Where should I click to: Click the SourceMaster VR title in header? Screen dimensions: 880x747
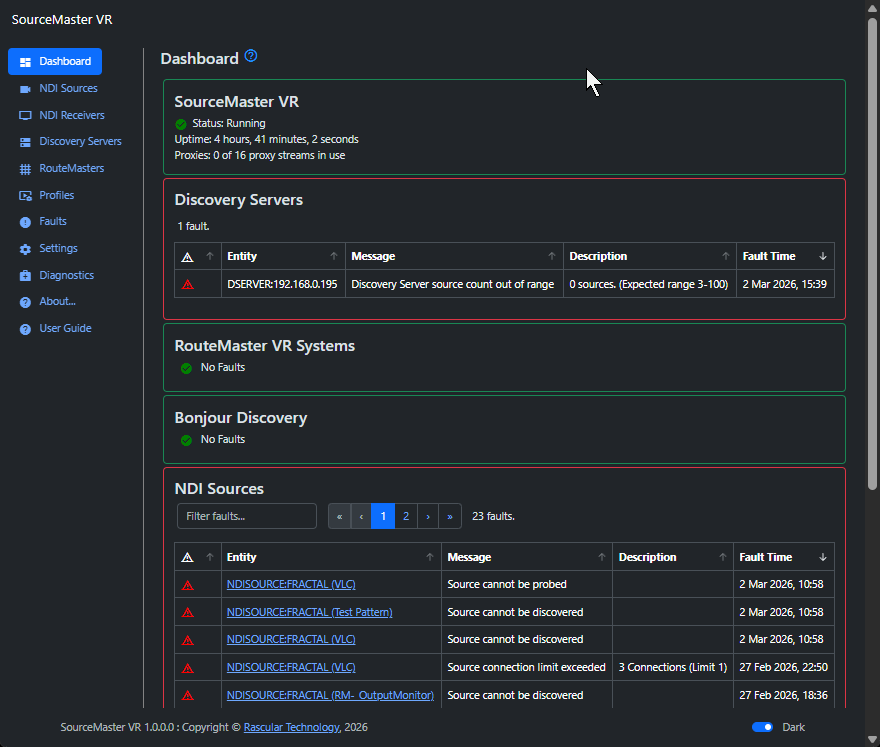(62, 20)
